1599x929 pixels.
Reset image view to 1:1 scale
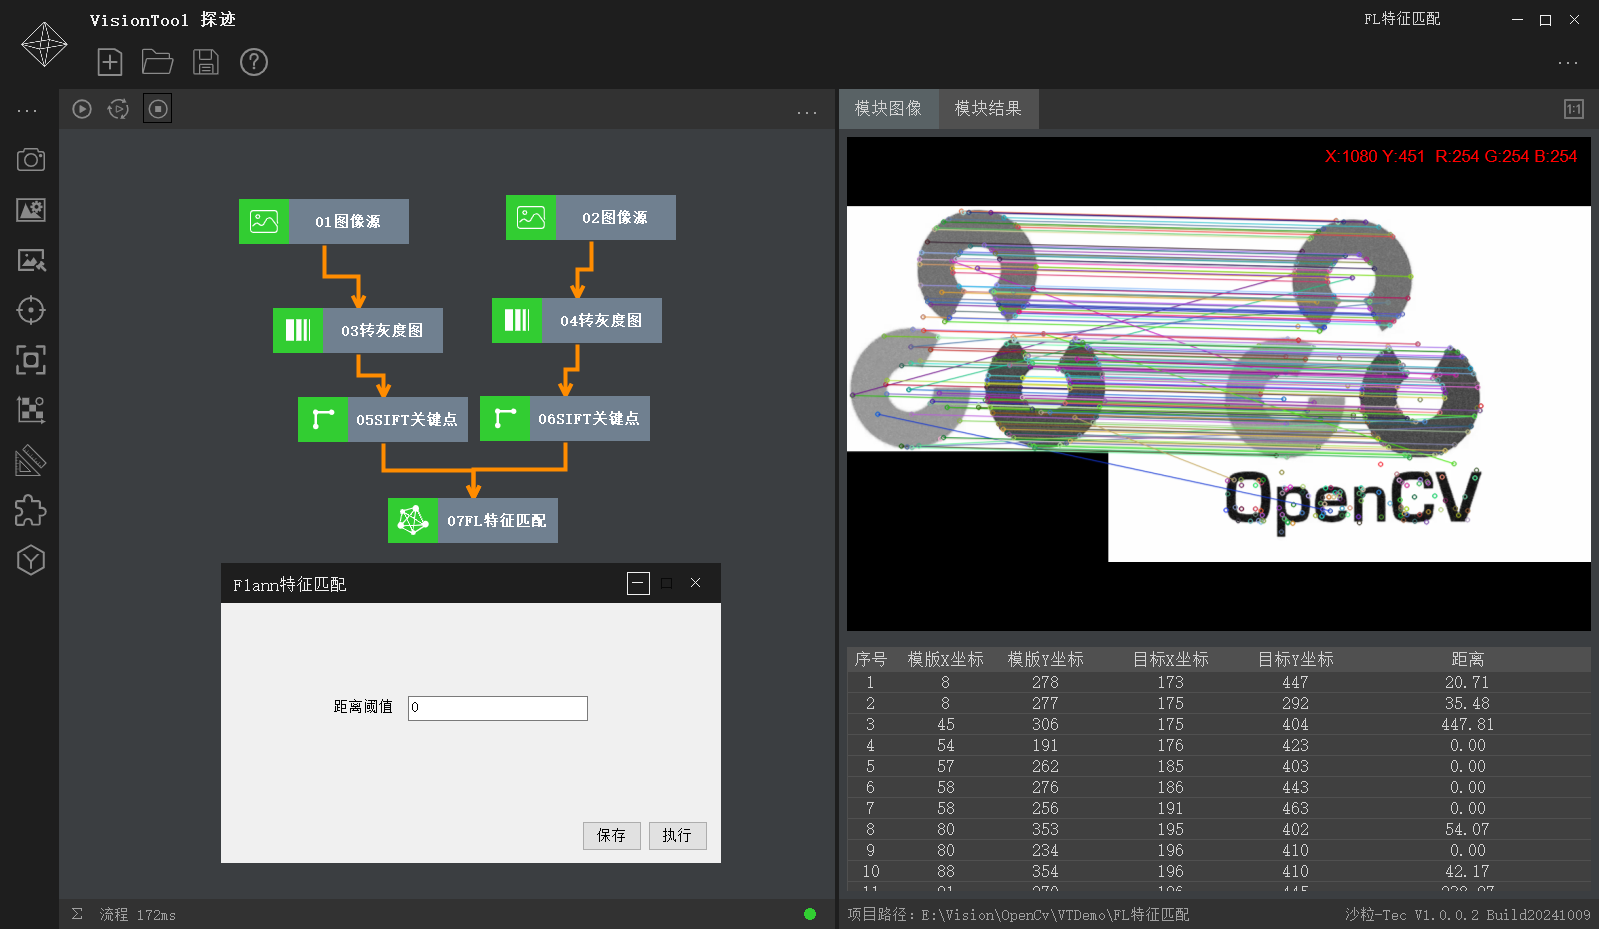pos(1574,109)
